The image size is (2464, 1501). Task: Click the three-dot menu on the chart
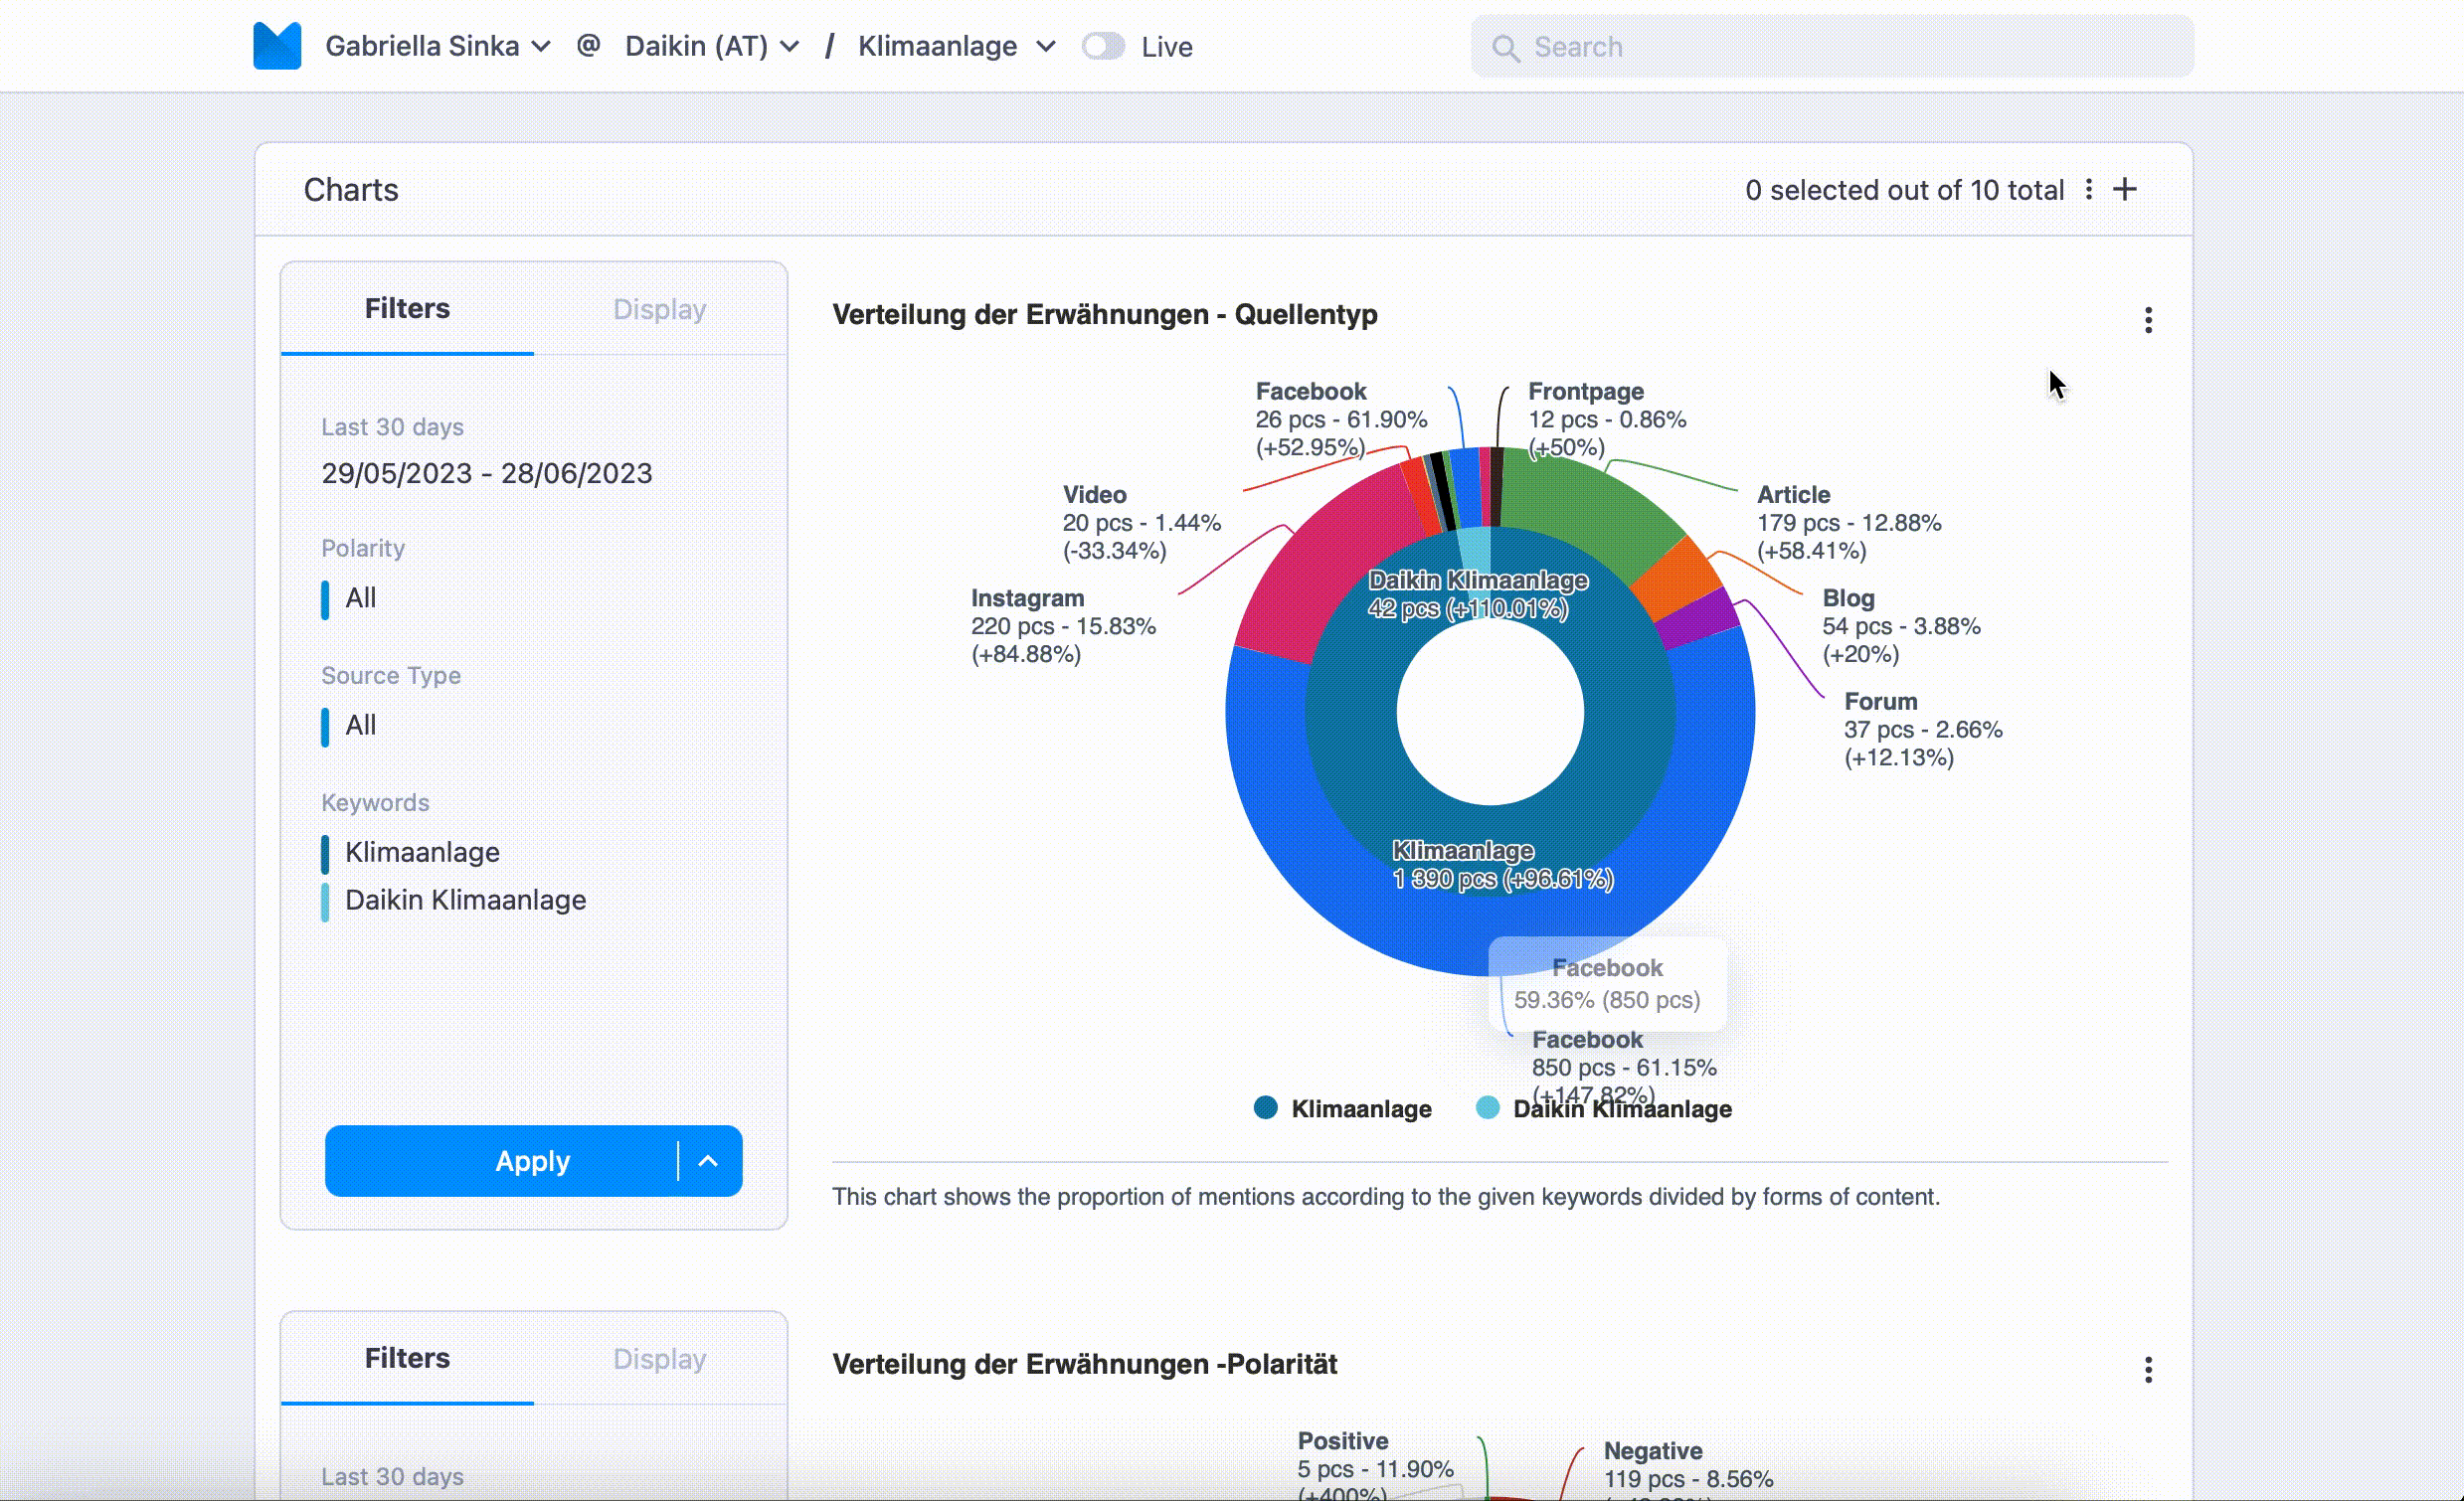point(2149,320)
